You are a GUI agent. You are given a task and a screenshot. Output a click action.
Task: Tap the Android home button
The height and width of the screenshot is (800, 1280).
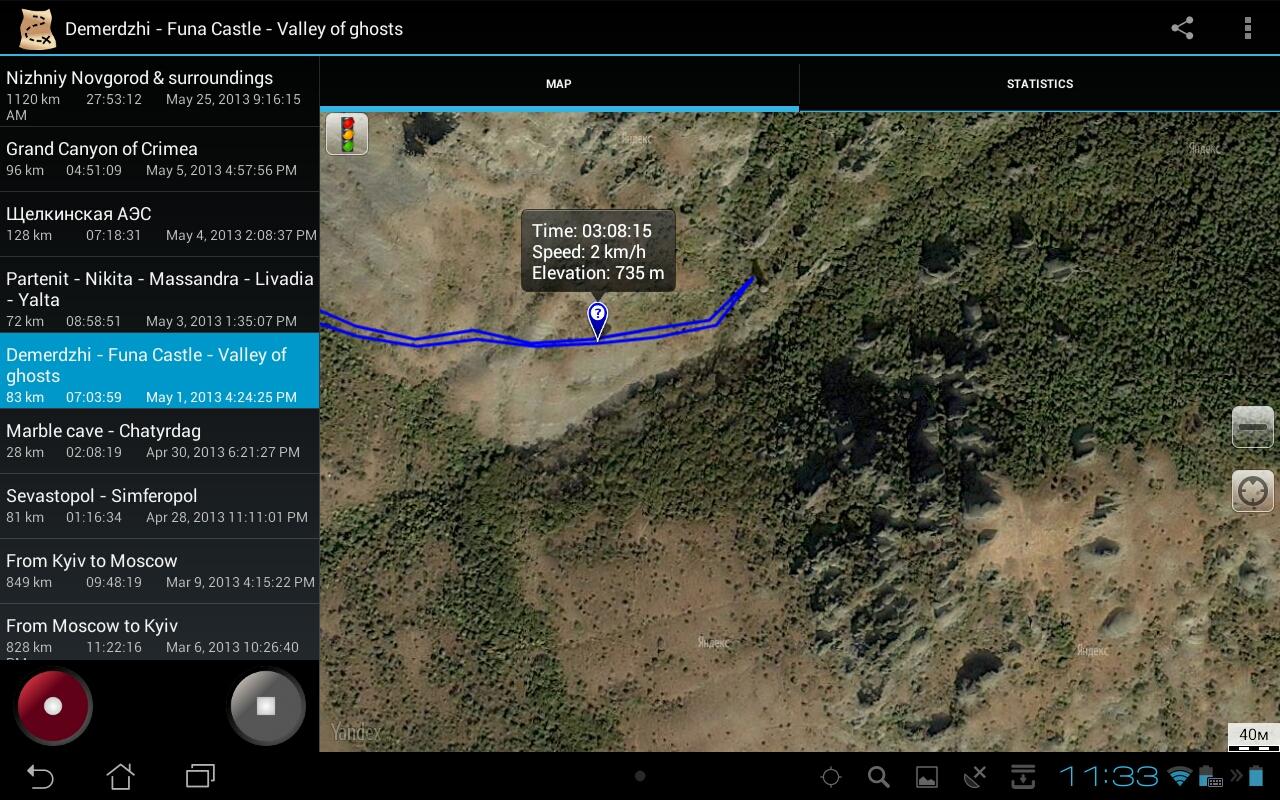click(120, 776)
